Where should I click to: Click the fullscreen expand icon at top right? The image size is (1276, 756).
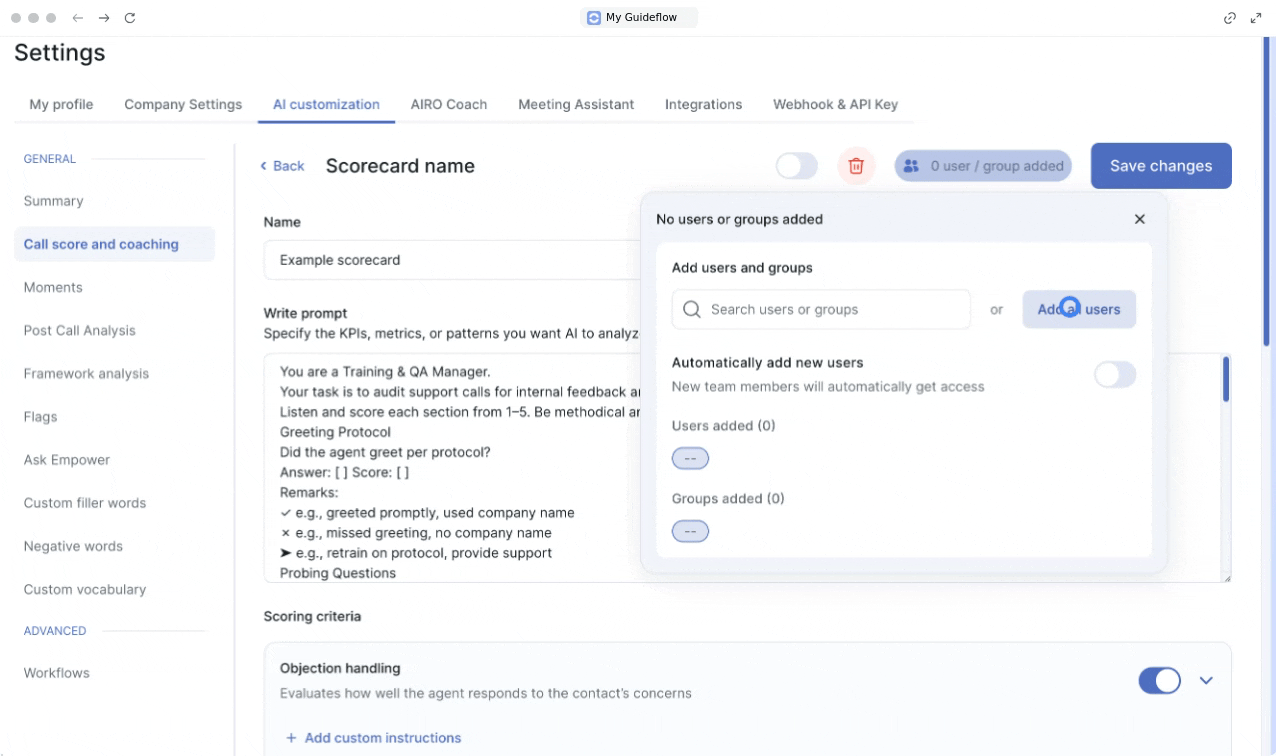[1256, 18]
